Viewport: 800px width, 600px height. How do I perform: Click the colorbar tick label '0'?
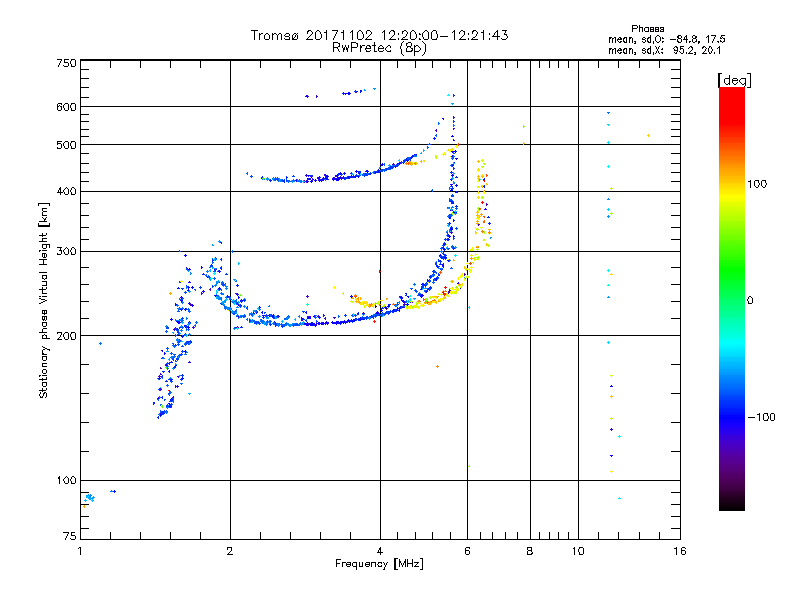click(x=750, y=301)
